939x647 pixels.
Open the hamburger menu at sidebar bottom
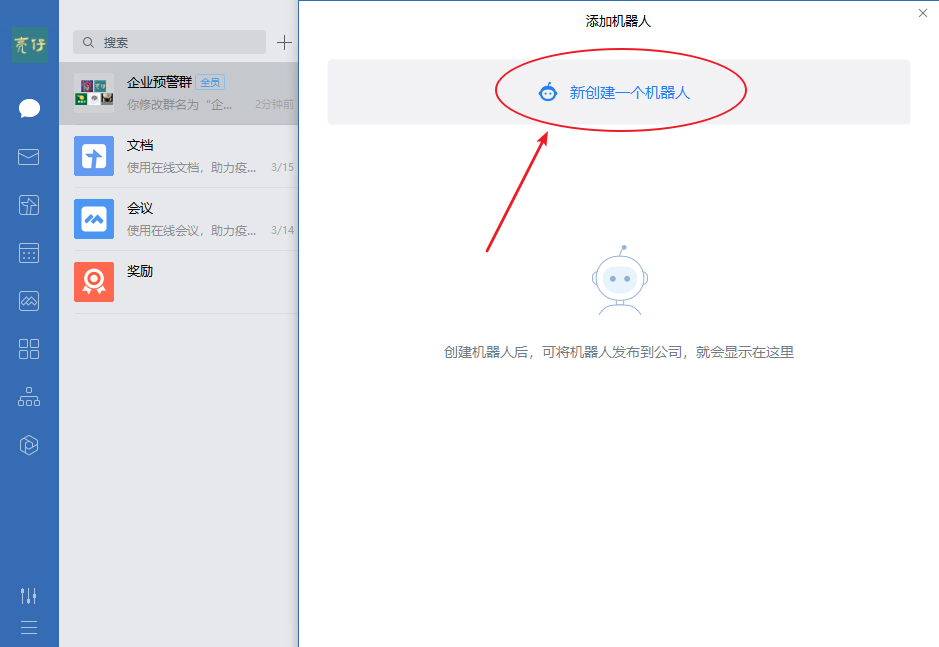[29, 627]
